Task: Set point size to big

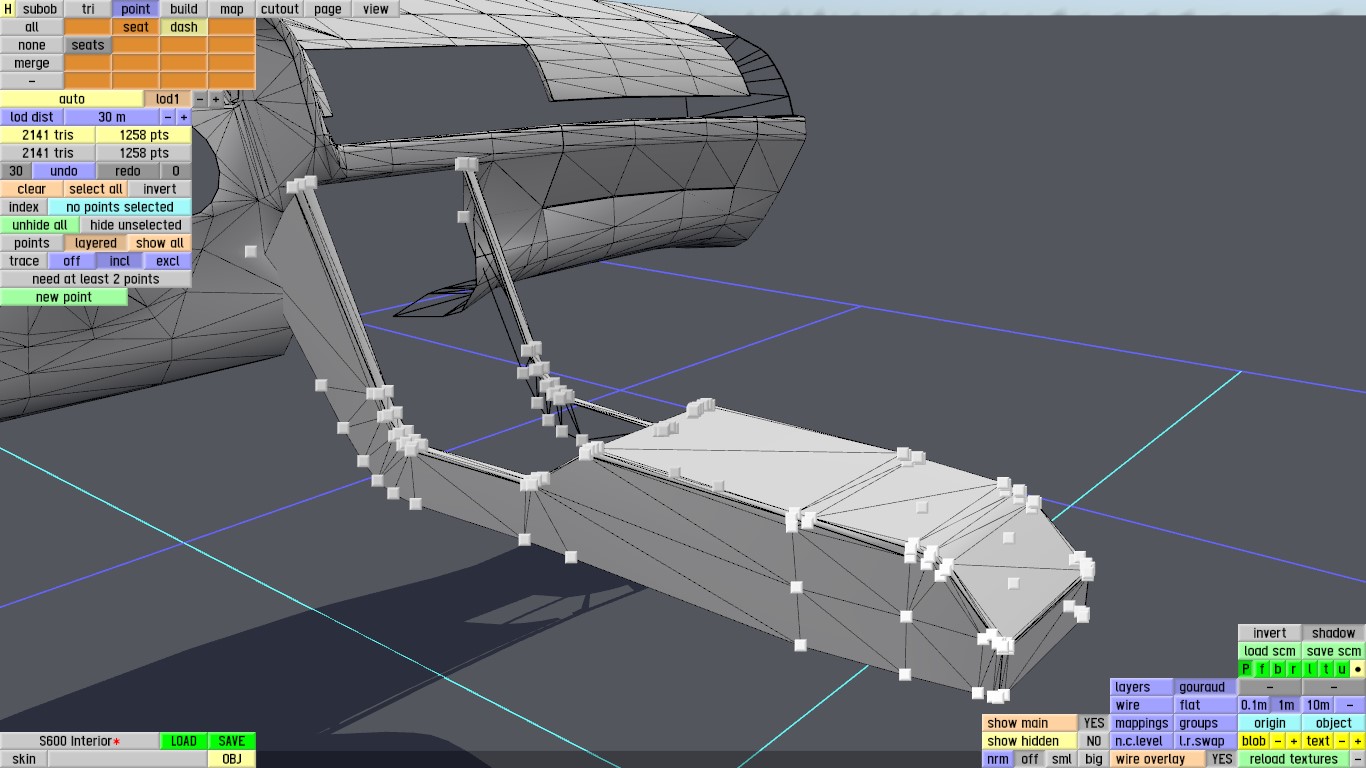Action: pyautogui.click(x=1094, y=759)
